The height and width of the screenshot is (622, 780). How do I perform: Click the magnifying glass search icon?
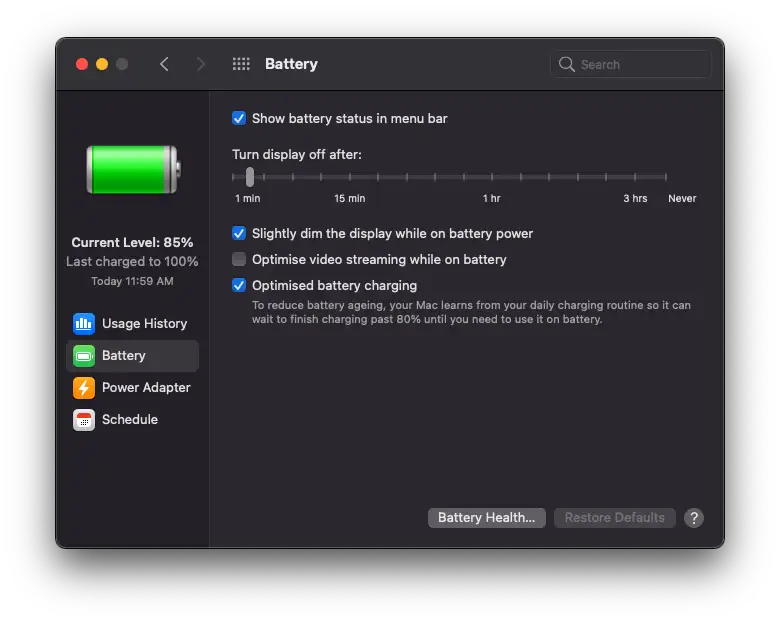pyautogui.click(x=566, y=64)
